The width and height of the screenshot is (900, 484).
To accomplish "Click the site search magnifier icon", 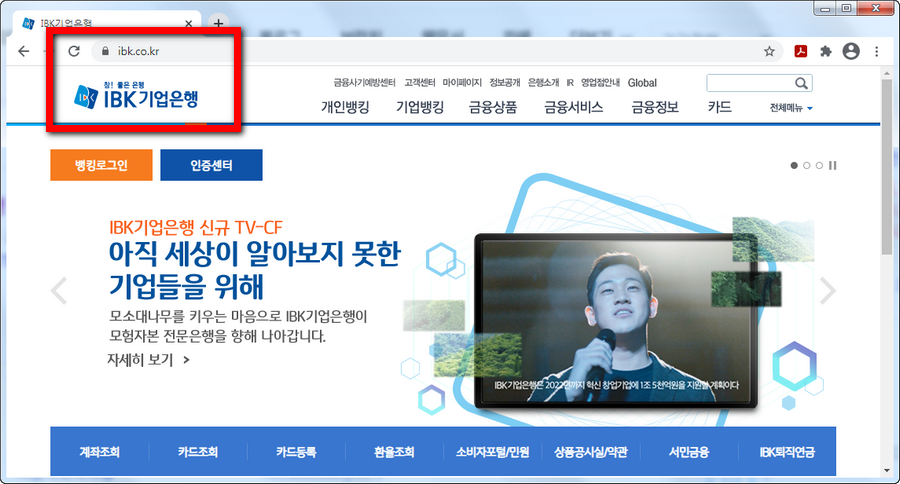I will pyautogui.click(x=801, y=83).
